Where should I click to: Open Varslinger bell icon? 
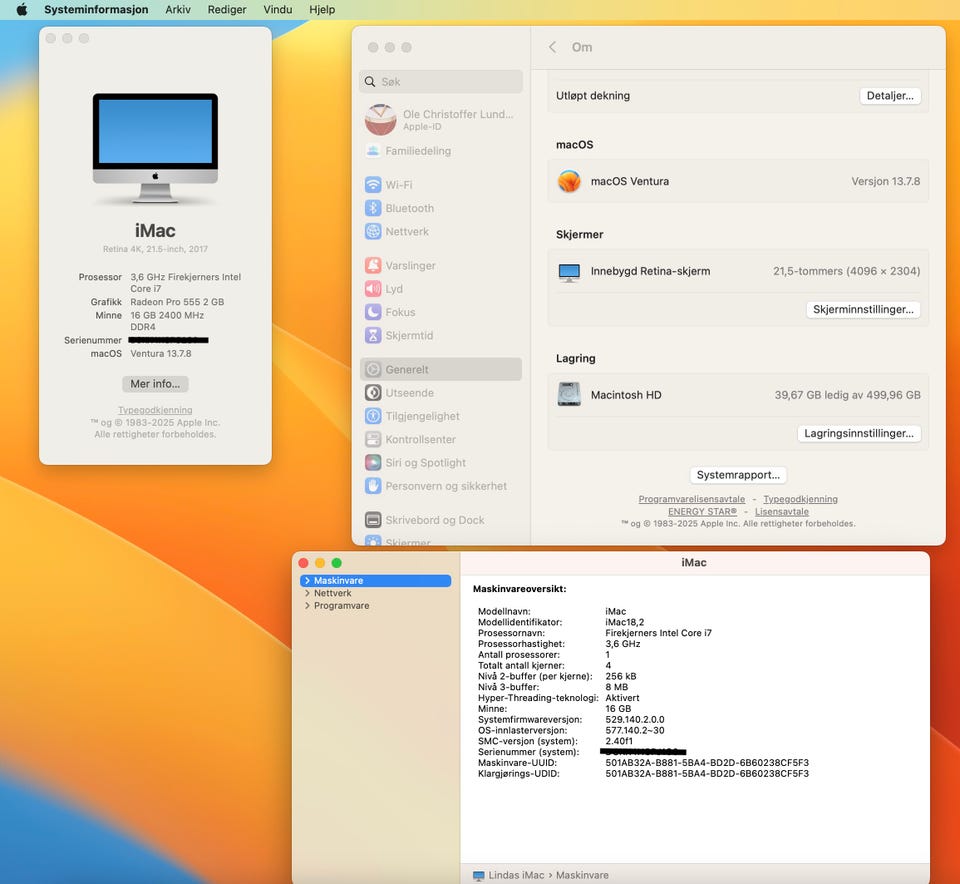point(373,266)
